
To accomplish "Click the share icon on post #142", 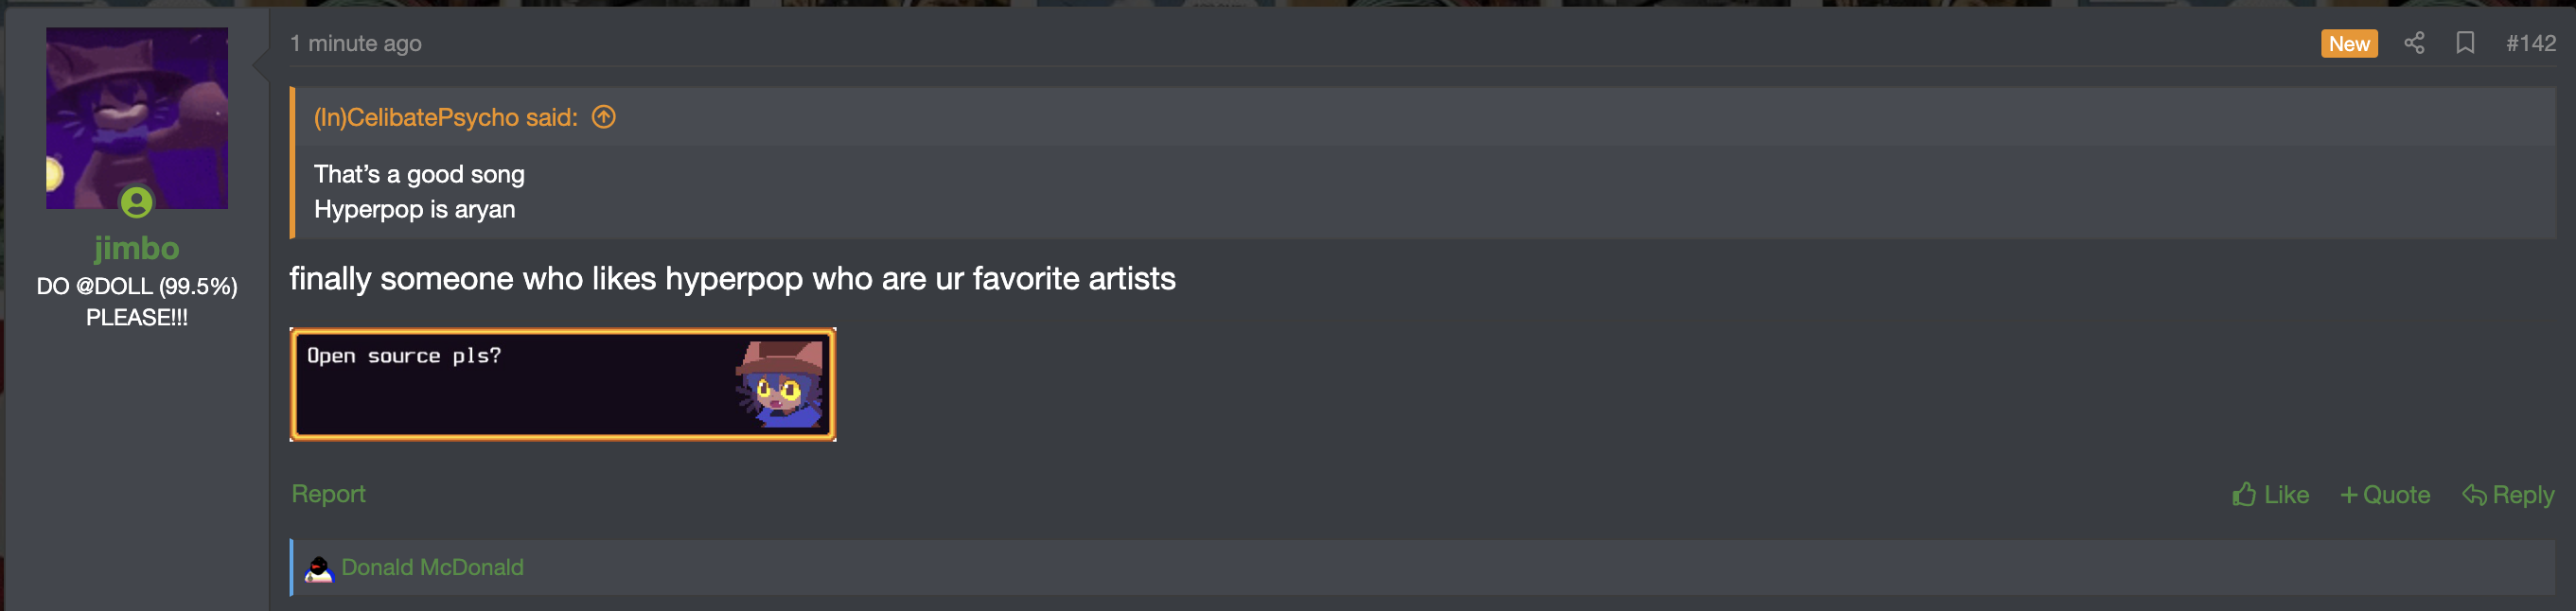I will click(x=2414, y=43).
